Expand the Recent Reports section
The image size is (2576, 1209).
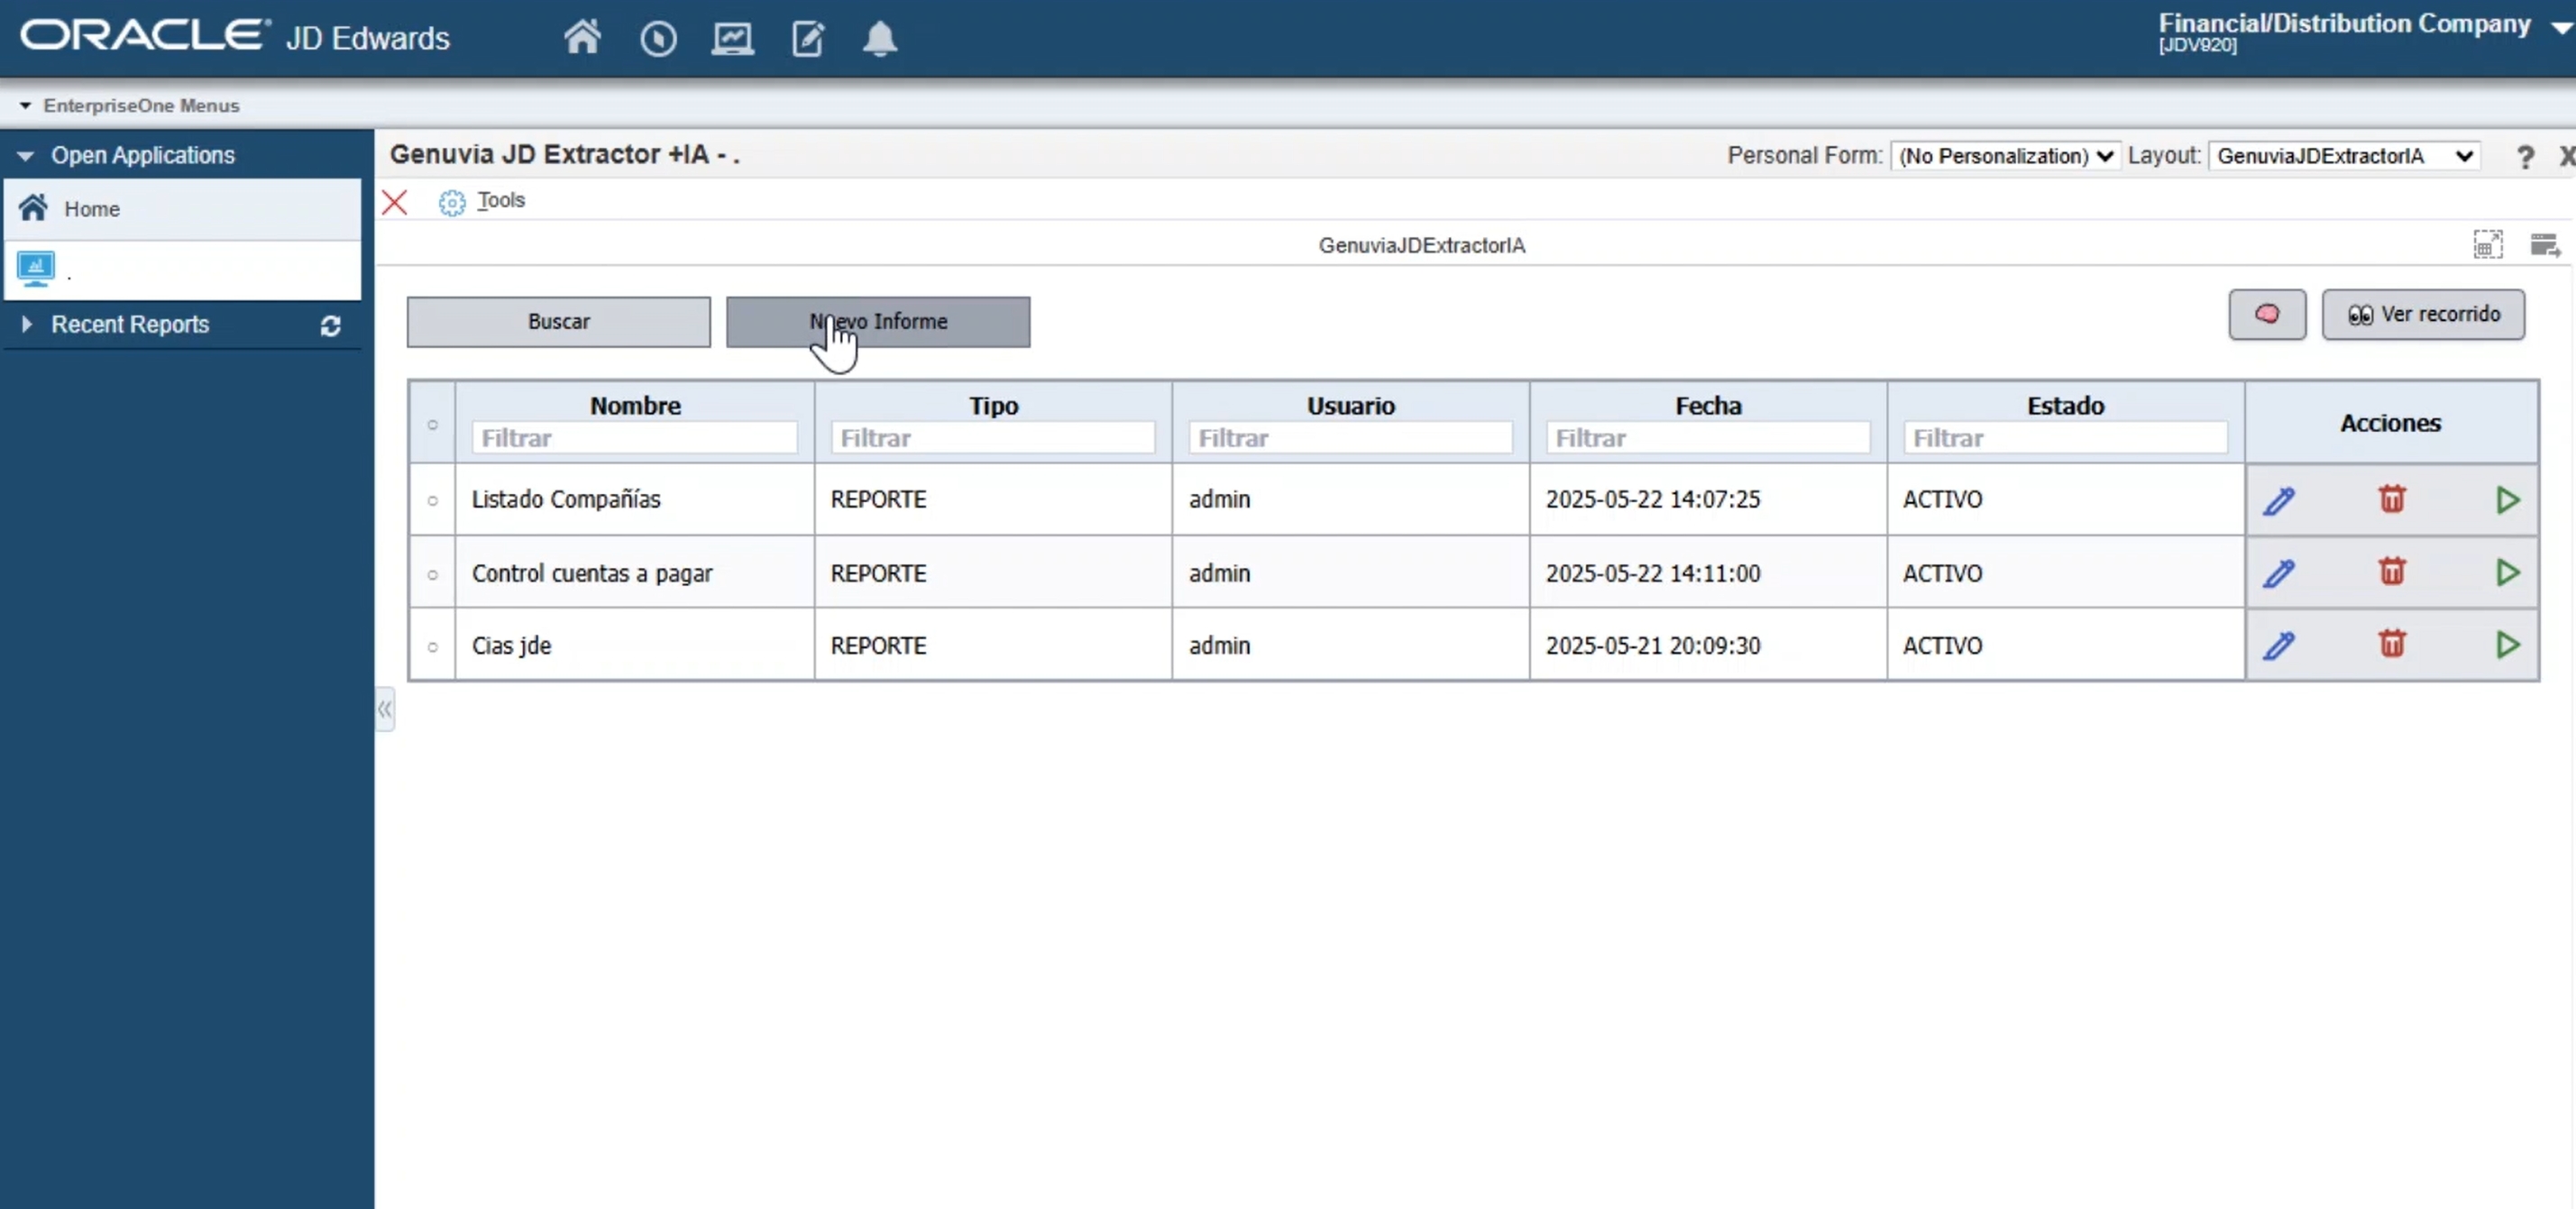27,324
